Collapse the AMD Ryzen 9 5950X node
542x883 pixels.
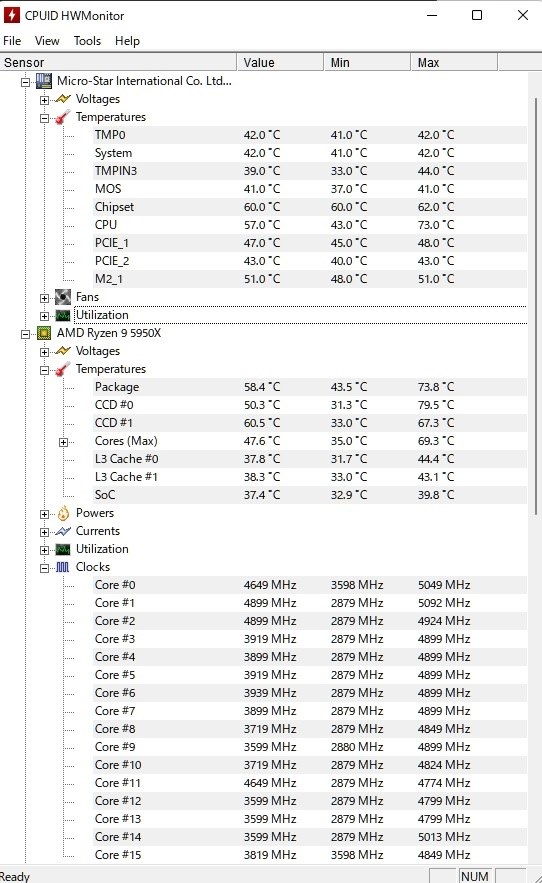(25, 335)
